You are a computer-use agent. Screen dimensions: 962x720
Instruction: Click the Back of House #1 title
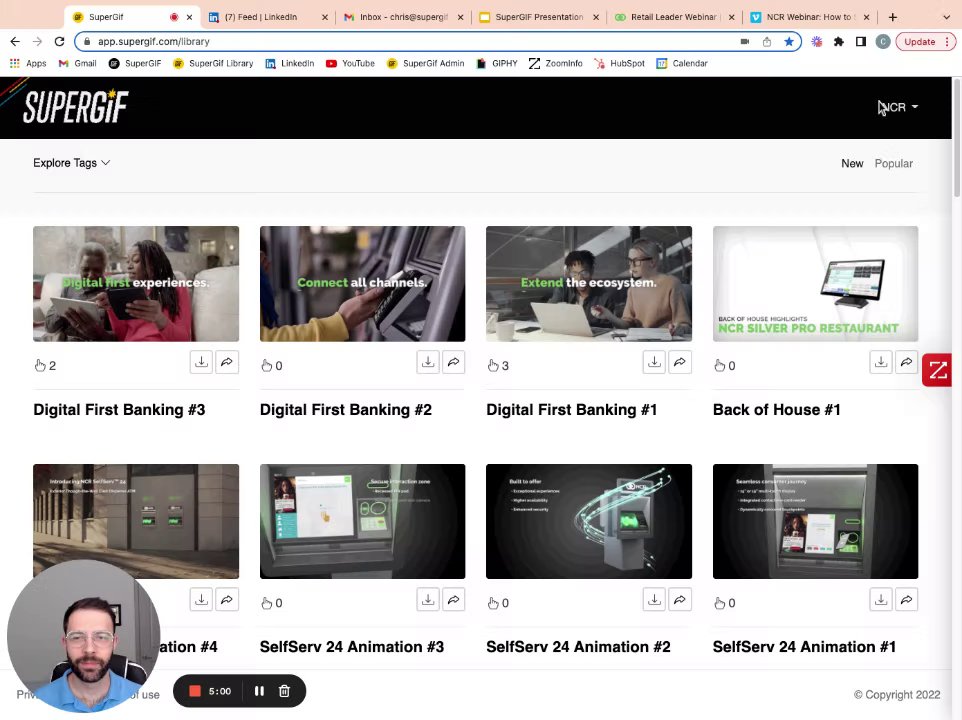point(777,410)
